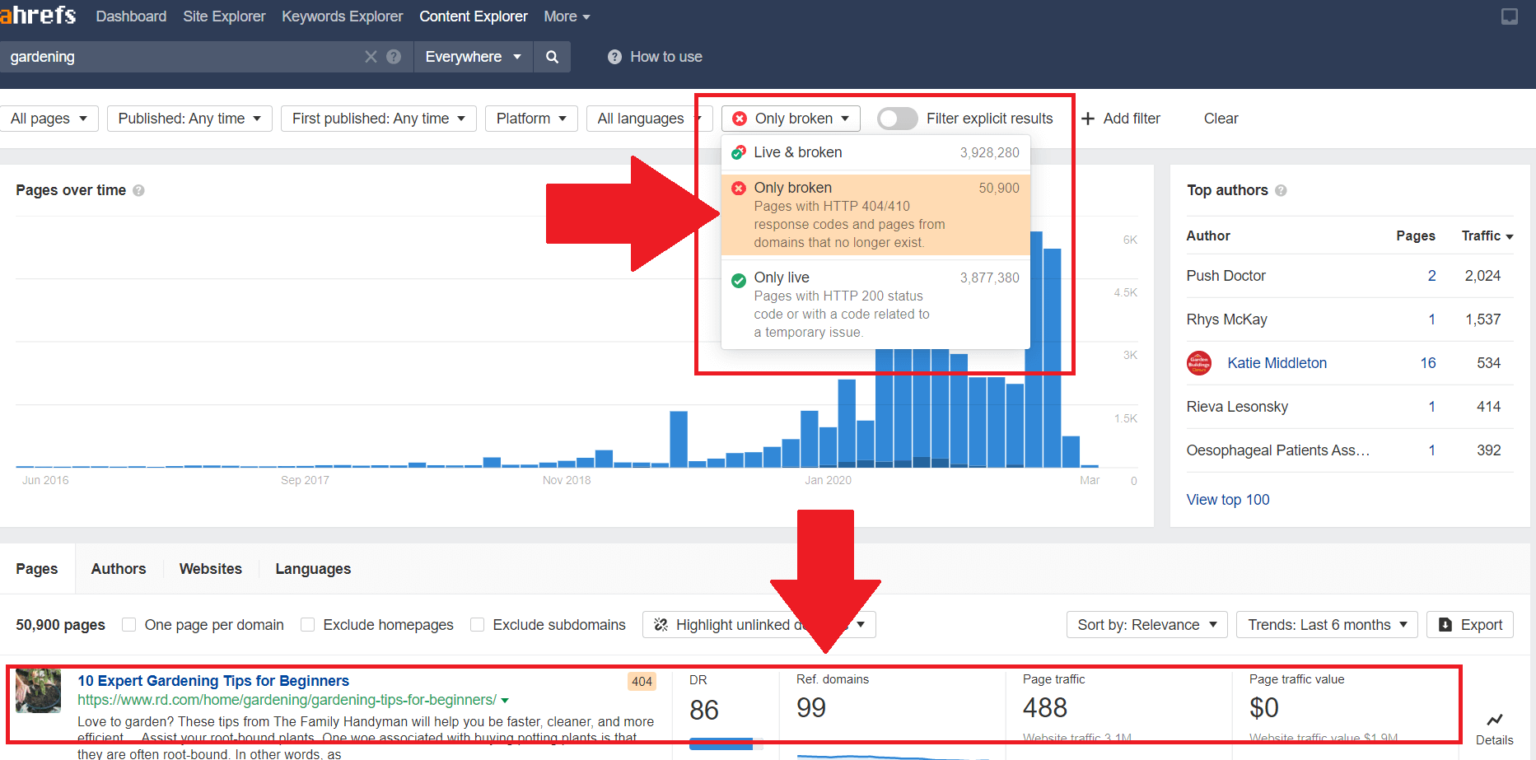Clear the gardening search query X icon
The width and height of the screenshot is (1536, 760).
pos(370,57)
